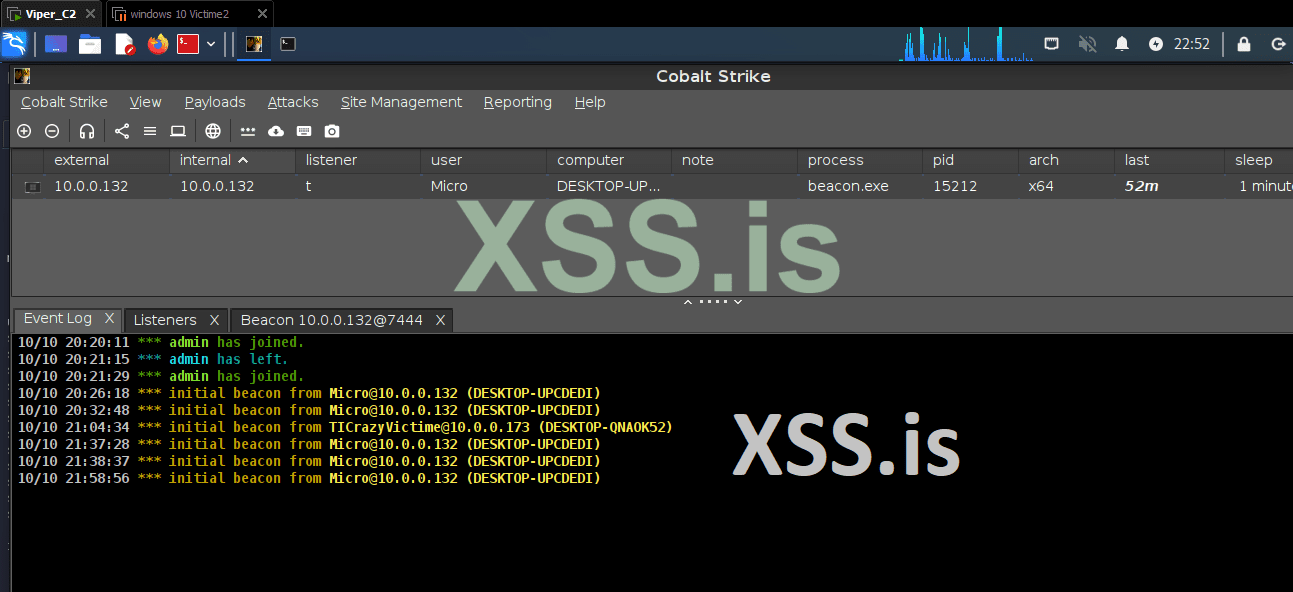This screenshot has height=592, width=1293.
Task: Open the Attacks menu
Action: tap(293, 102)
